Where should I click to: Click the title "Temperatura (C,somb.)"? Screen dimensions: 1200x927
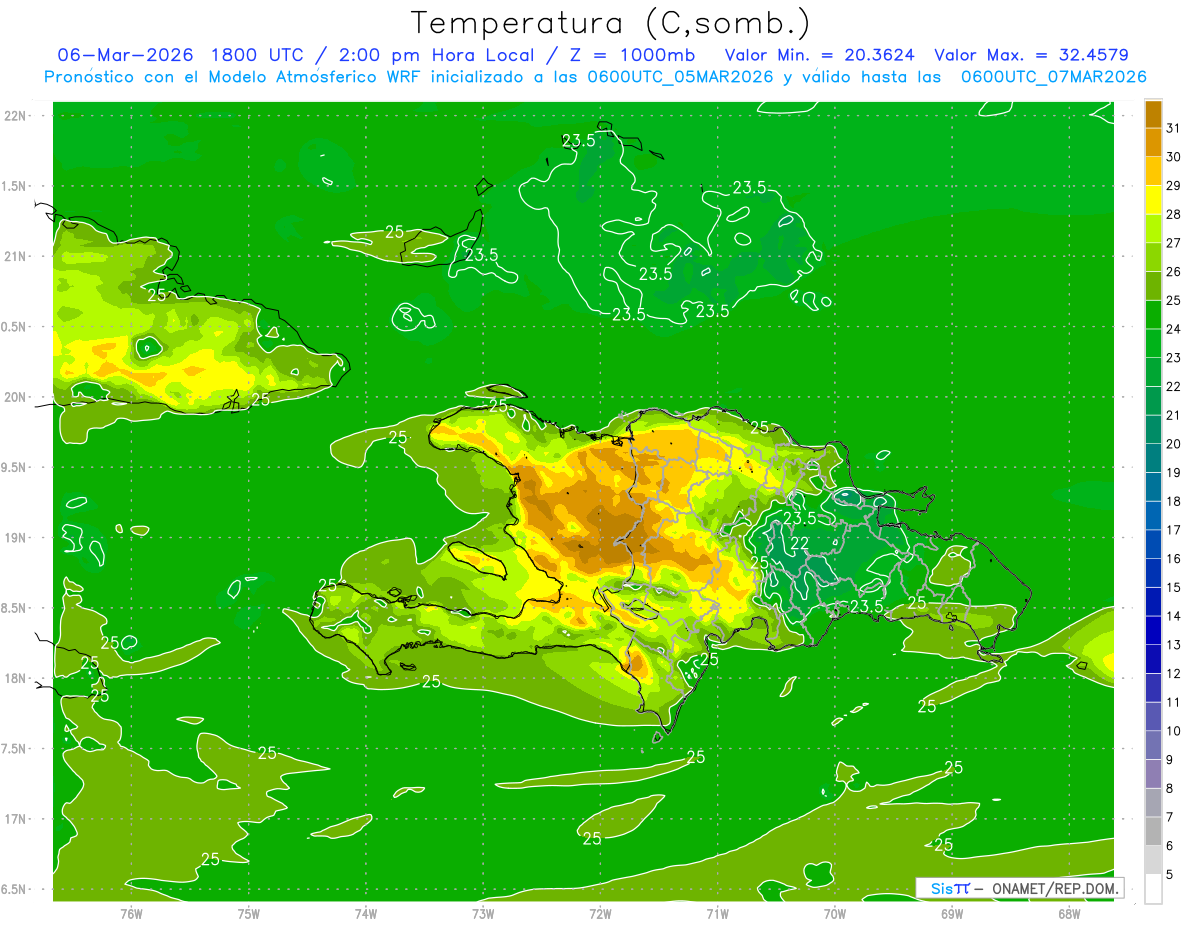(x=611, y=23)
